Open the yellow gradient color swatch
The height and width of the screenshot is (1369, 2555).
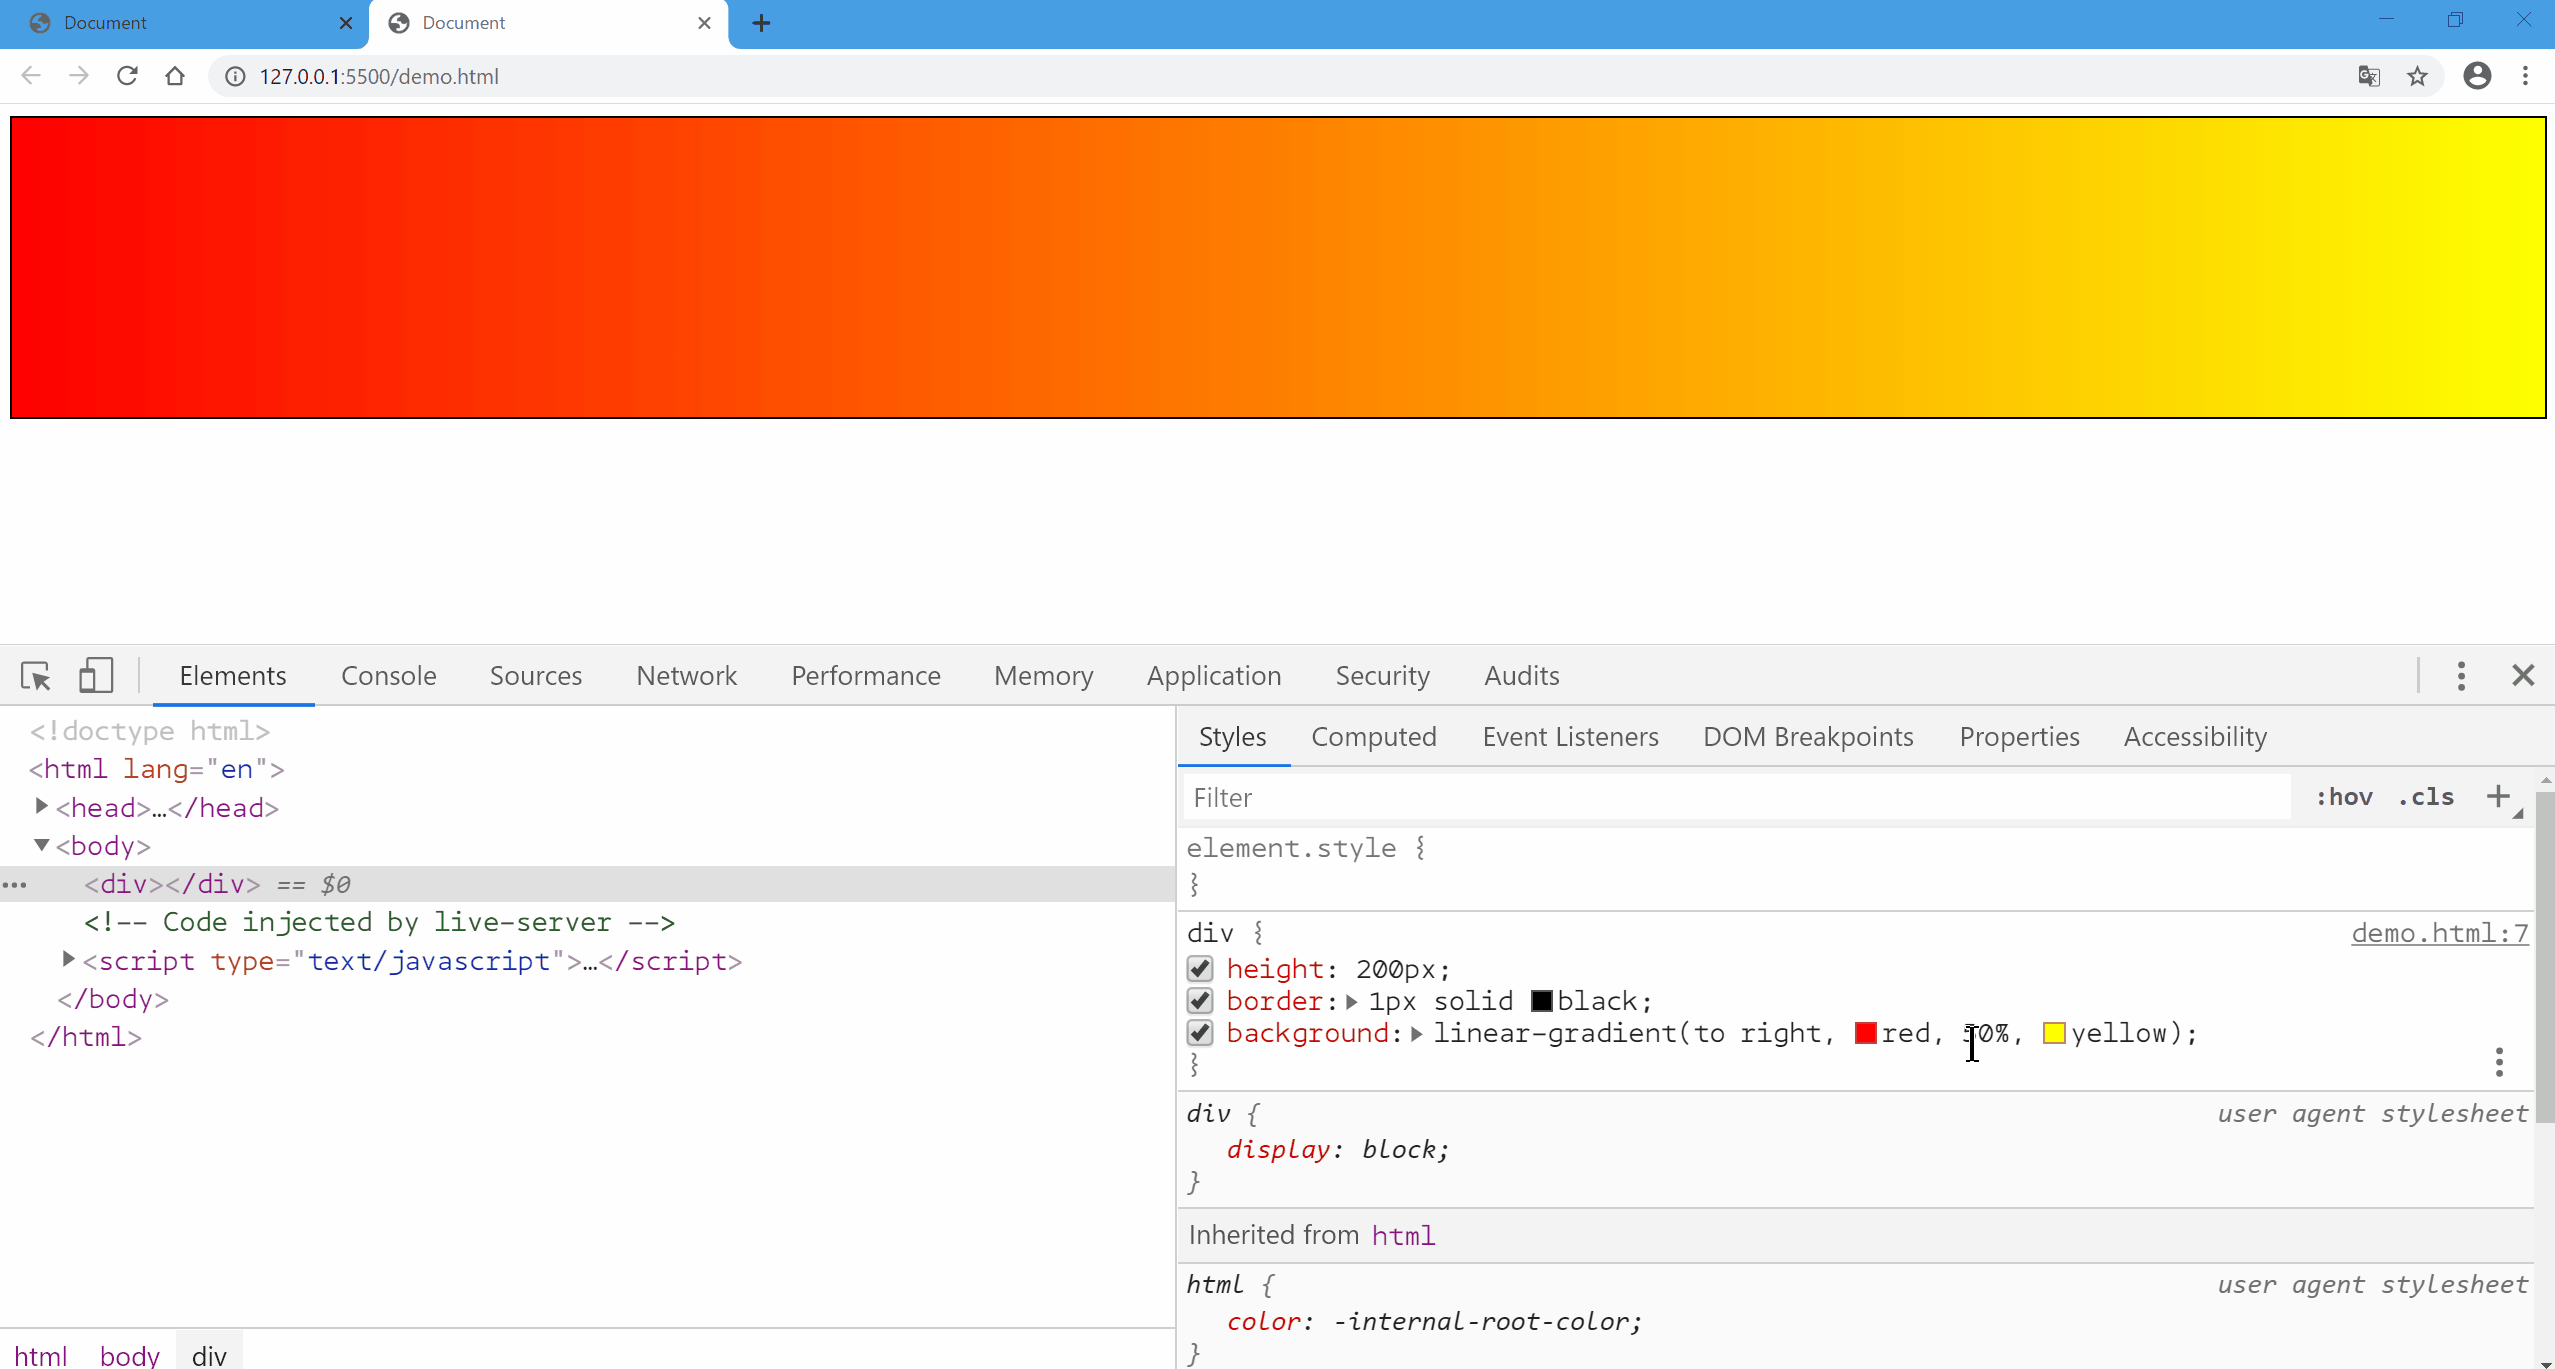[x=2054, y=1033]
